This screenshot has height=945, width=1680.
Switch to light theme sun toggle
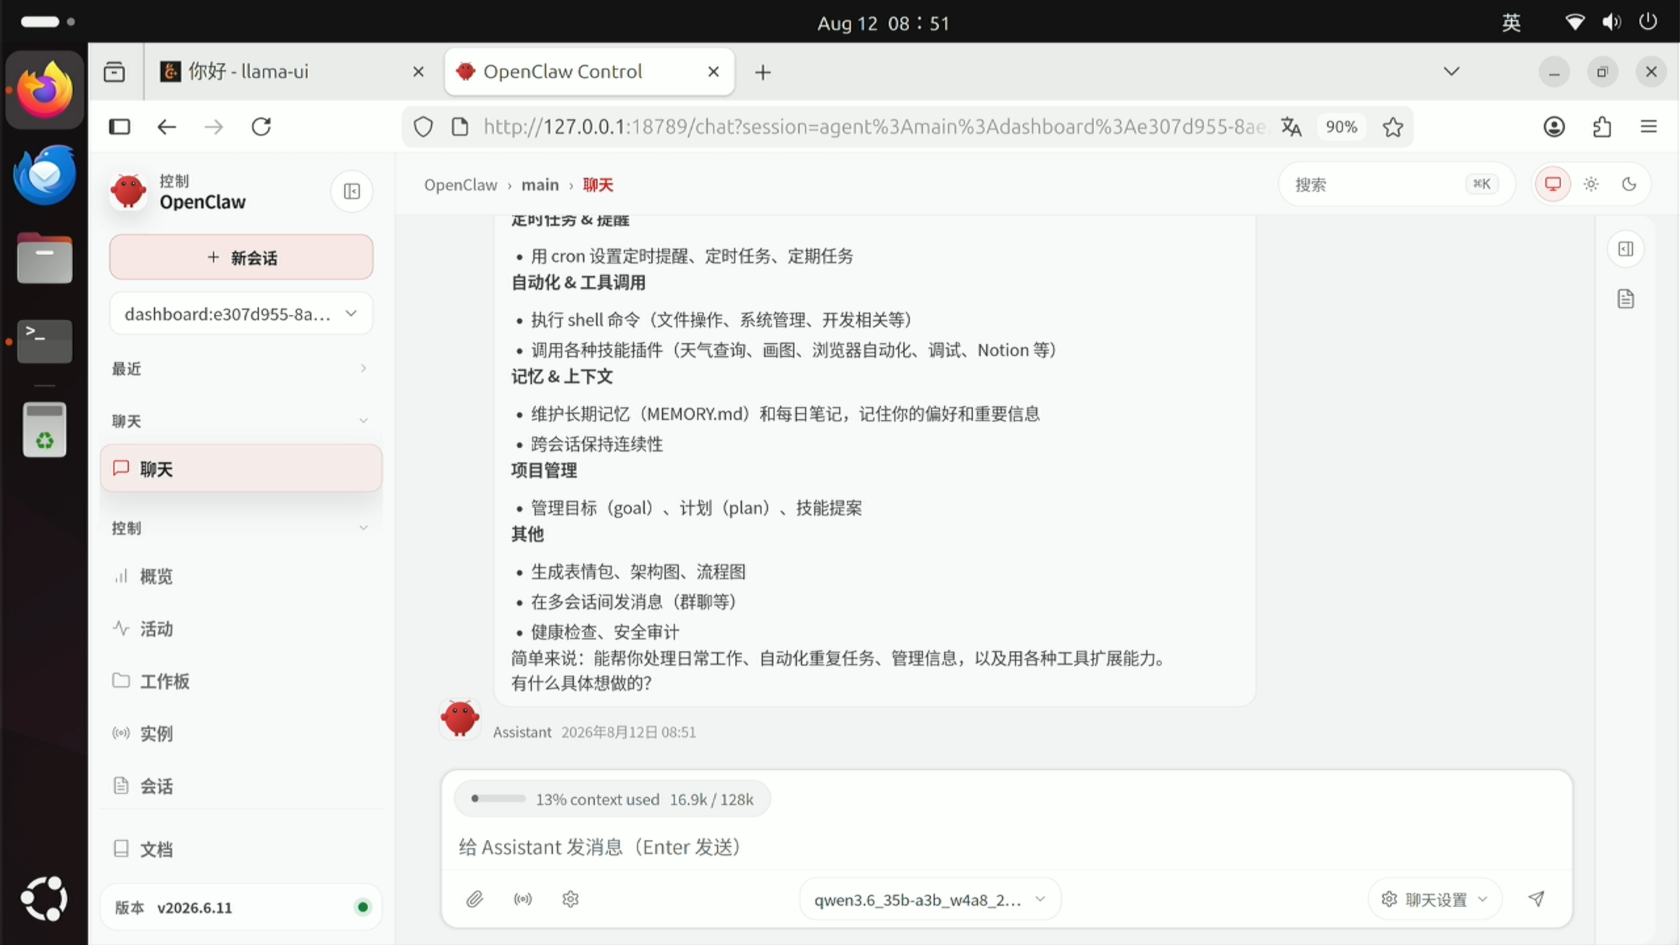click(x=1591, y=184)
